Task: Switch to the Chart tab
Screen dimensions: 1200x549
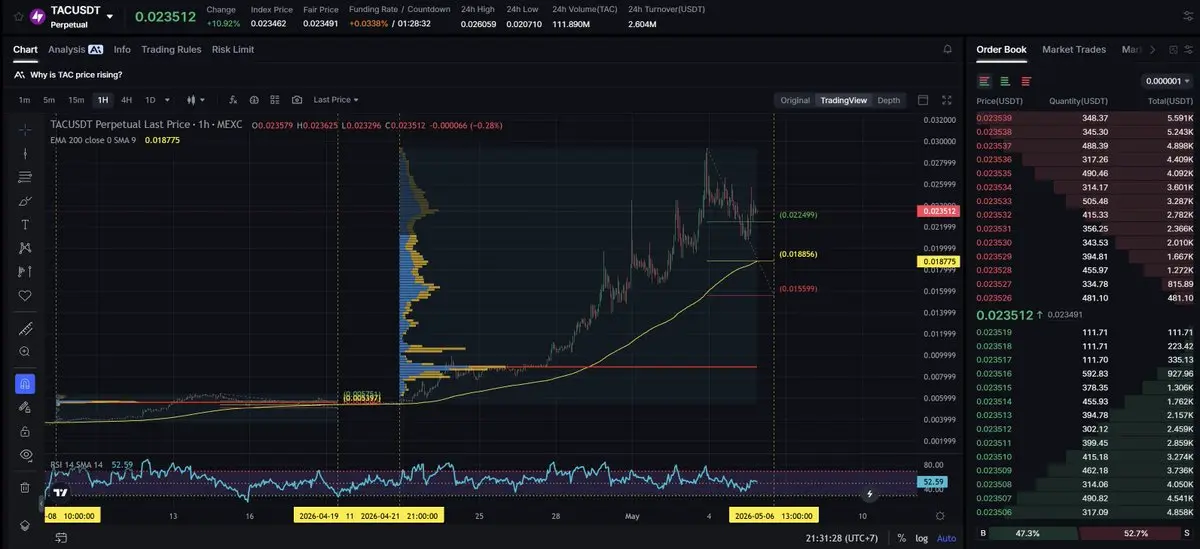Action: pyautogui.click(x=25, y=49)
